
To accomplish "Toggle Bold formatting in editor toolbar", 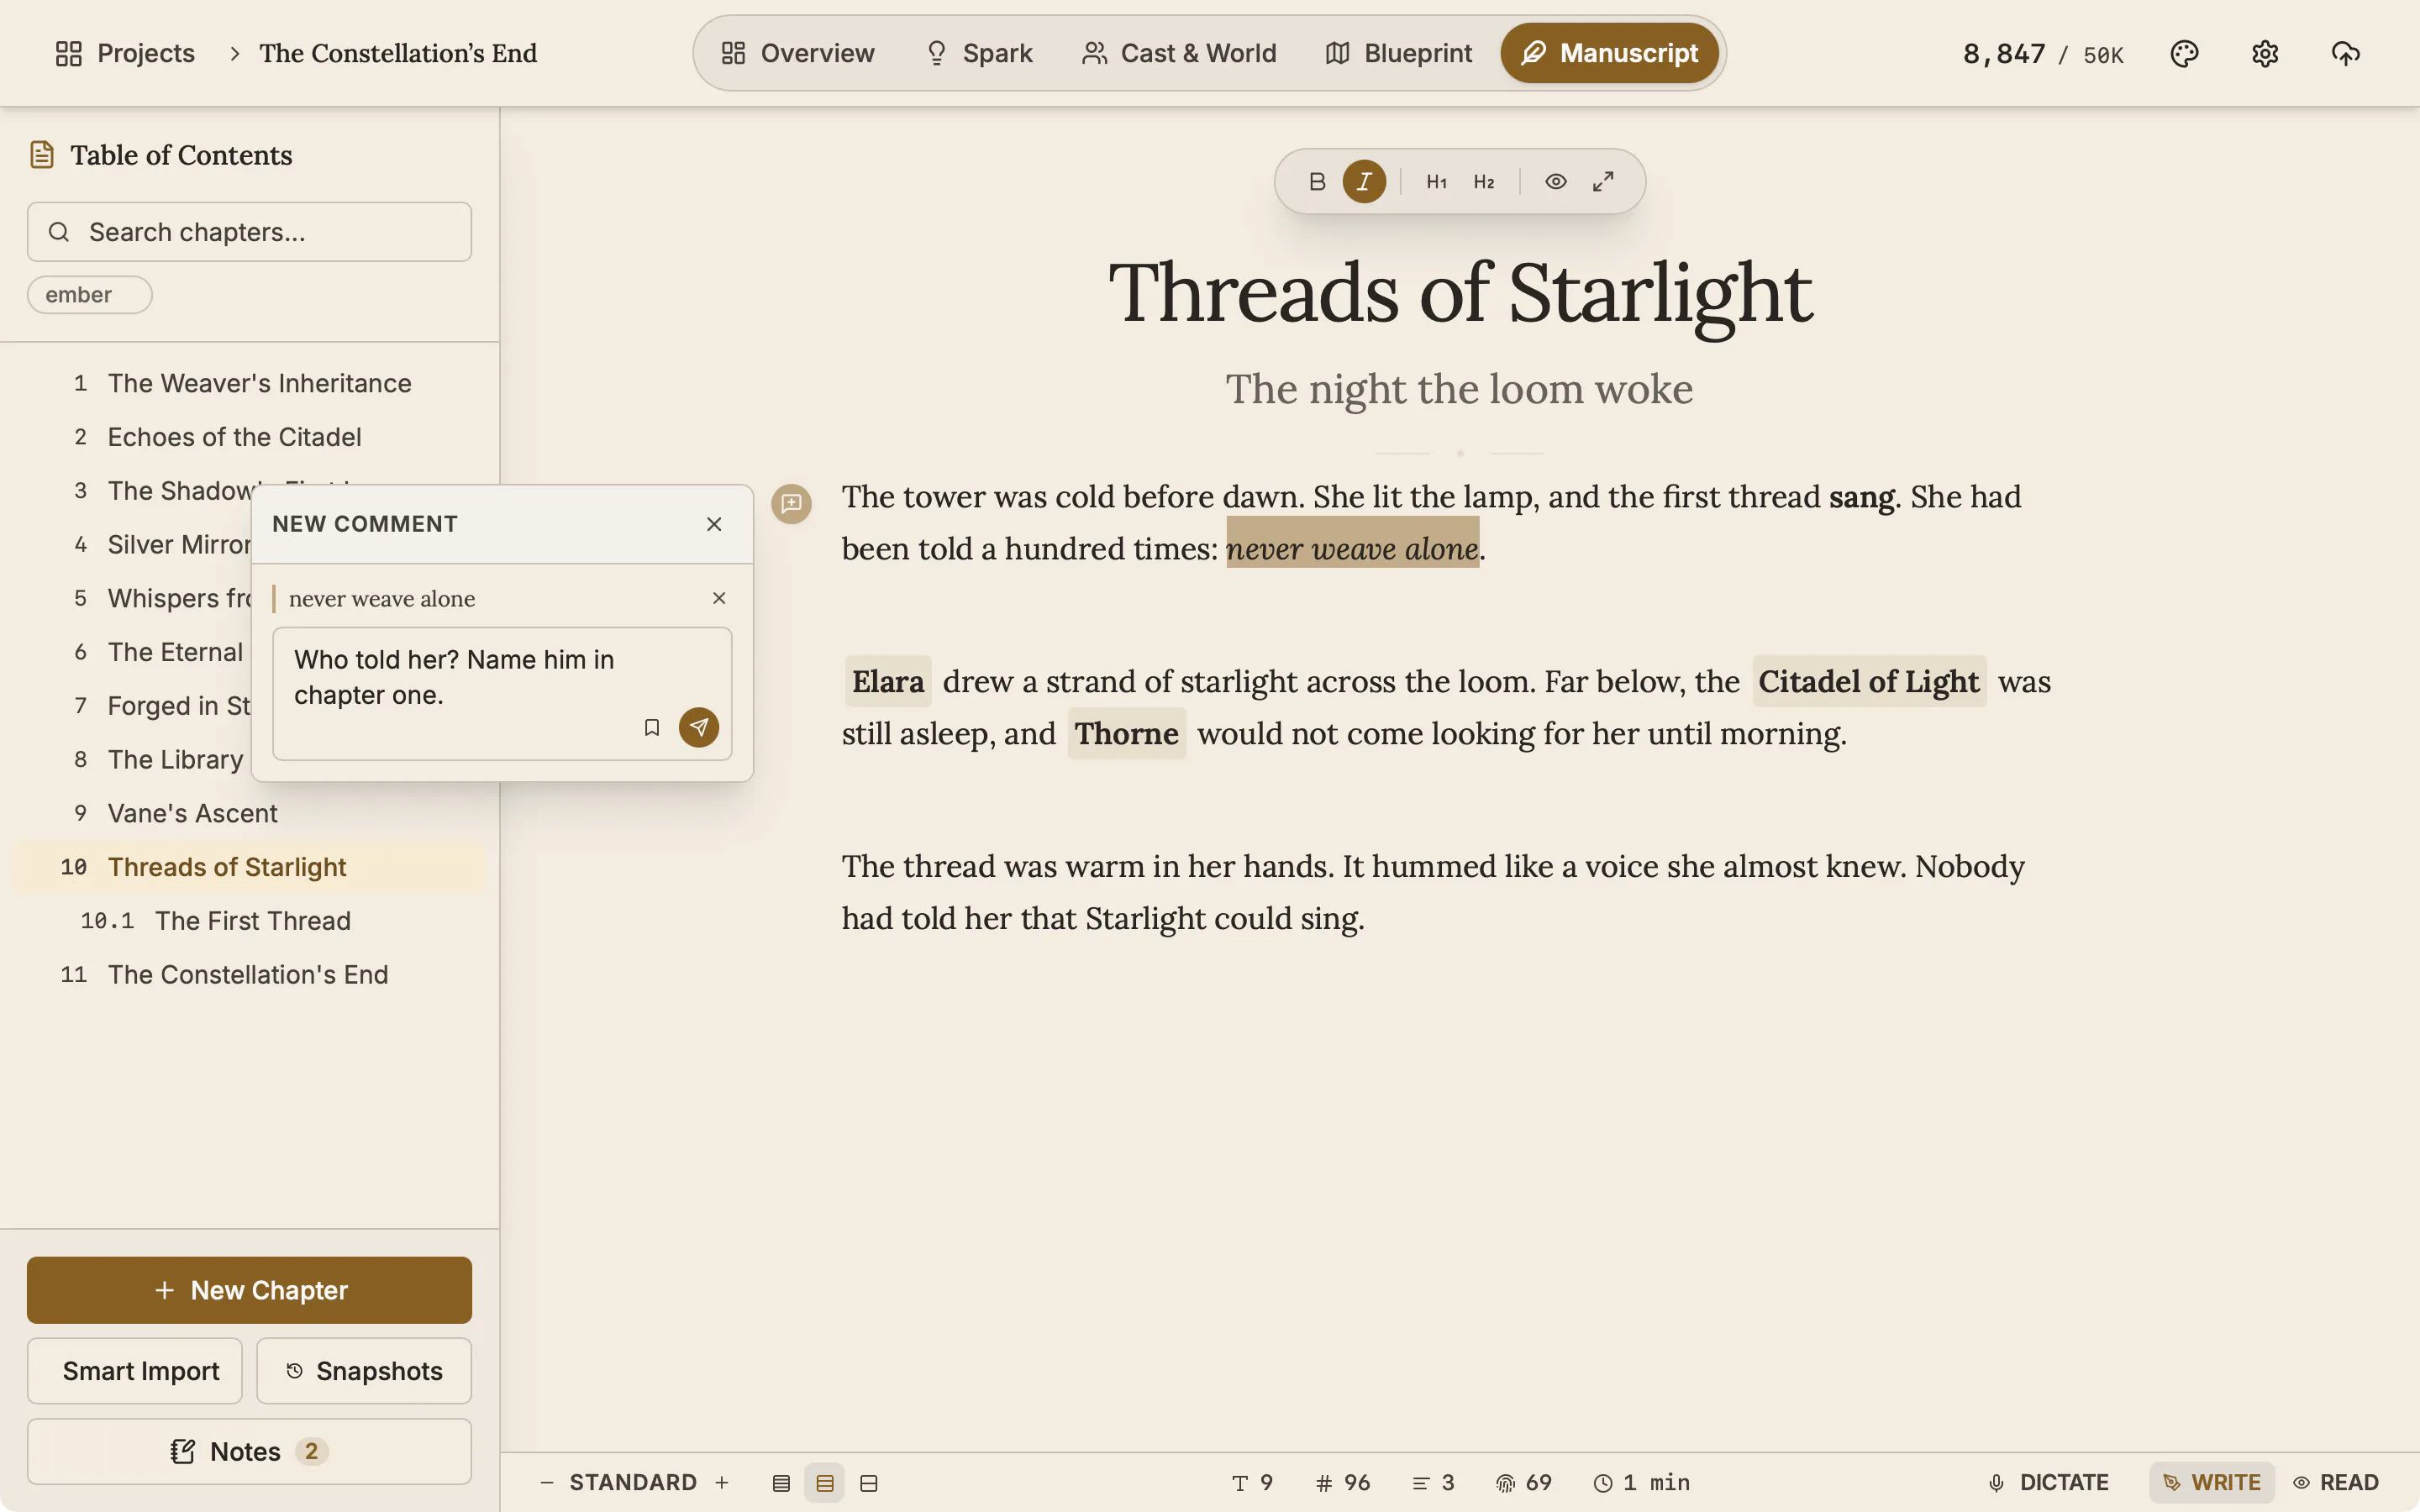I will 1317,181.
